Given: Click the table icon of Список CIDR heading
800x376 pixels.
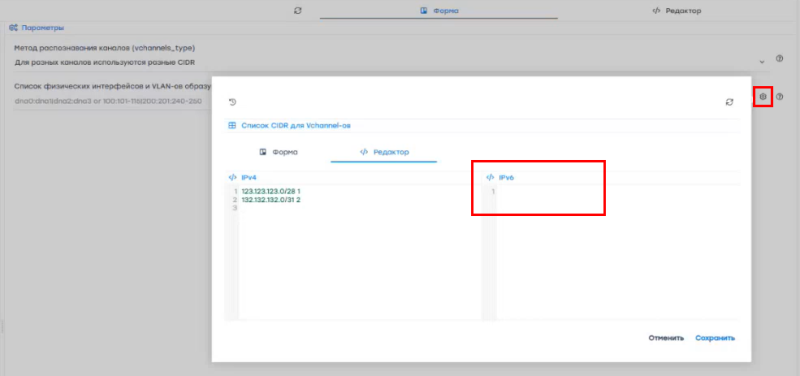Looking at the screenshot, I should (232, 126).
